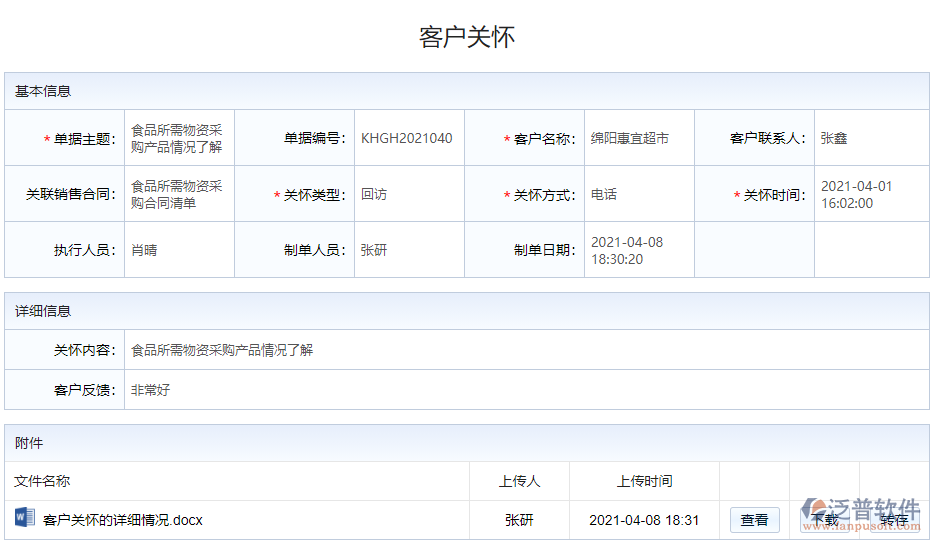Image resolution: width=931 pixels, height=542 pixels.
Task: Click the 单据主题 value field
Action: pos(179,138)
